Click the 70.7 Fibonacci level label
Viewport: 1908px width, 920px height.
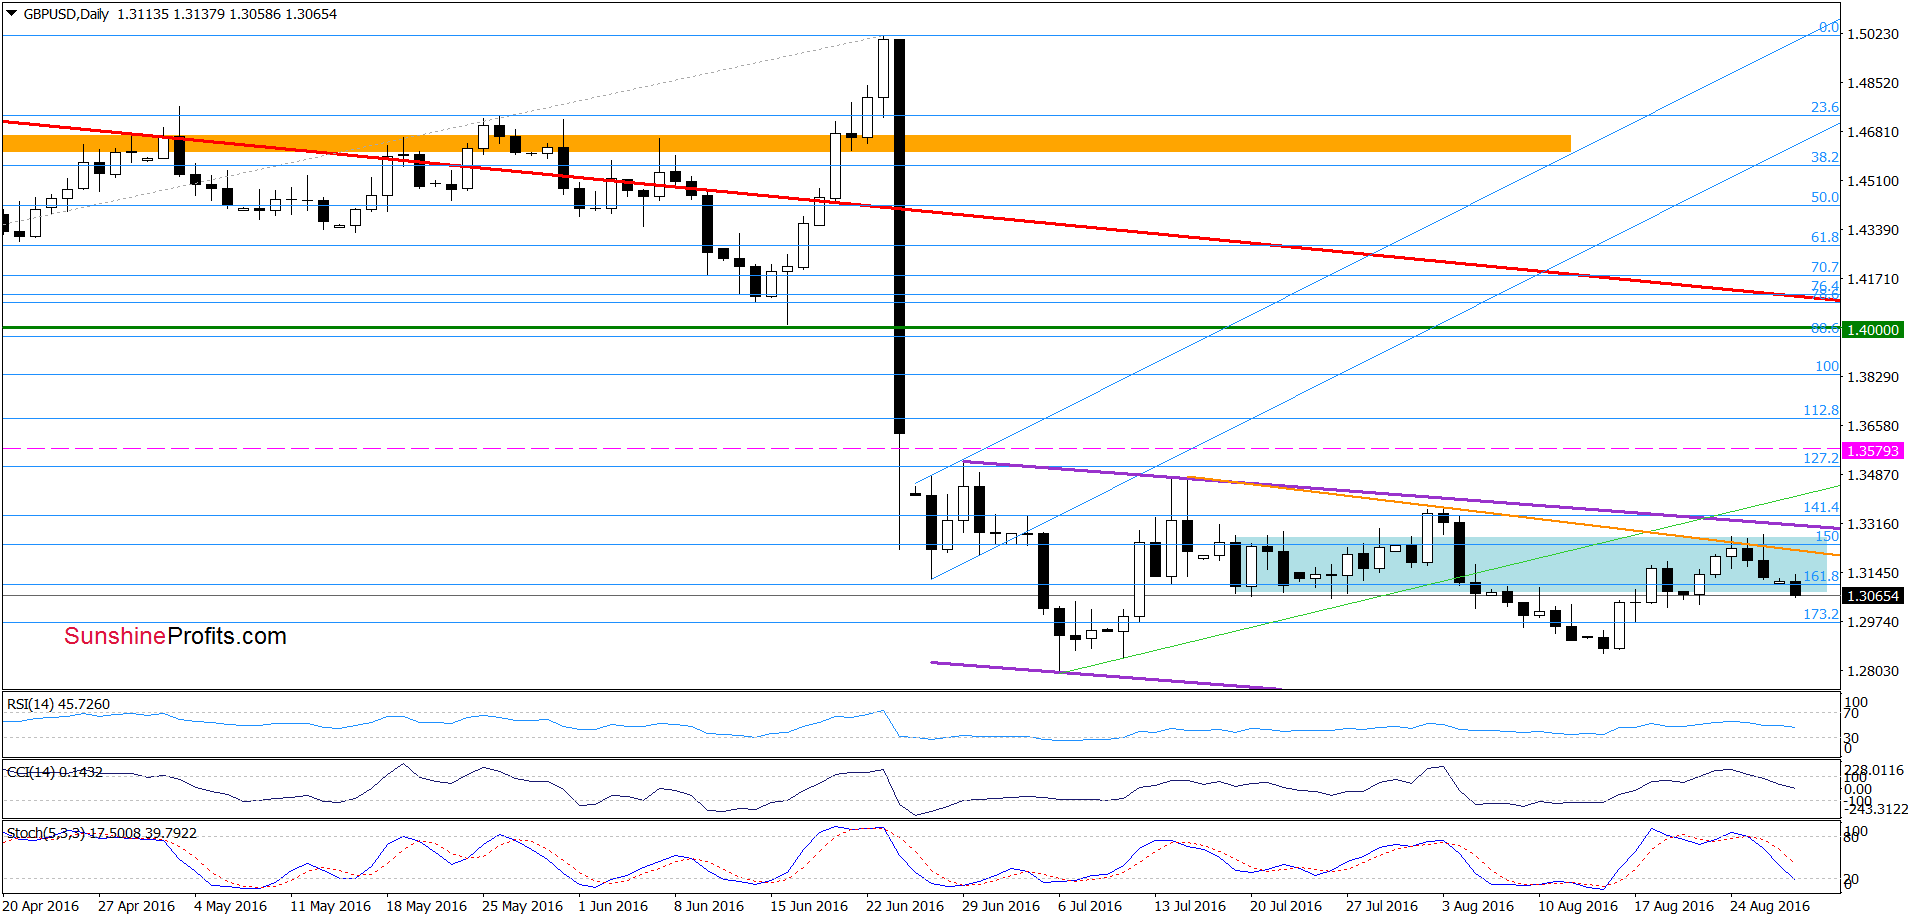pos(1825,267)
